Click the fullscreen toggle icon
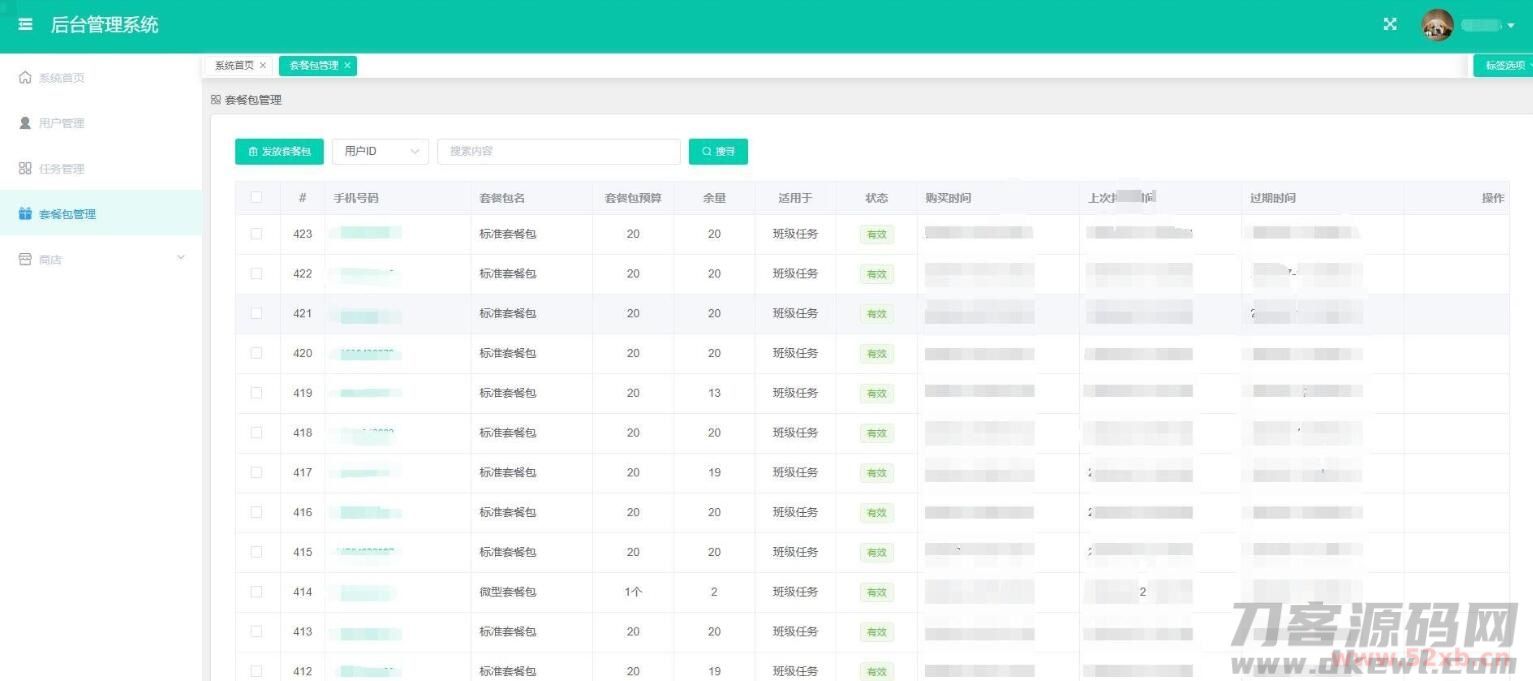 coord(1390,25)
